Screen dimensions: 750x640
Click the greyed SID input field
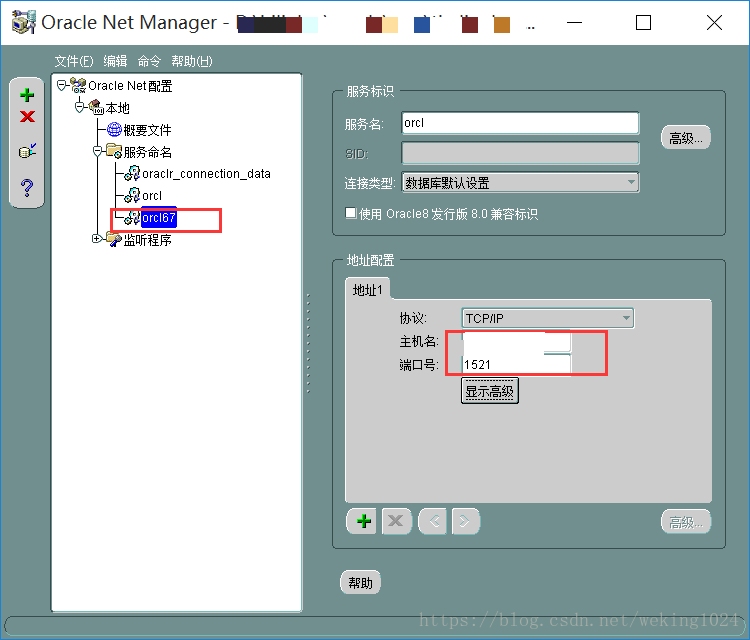pos(520,154)
